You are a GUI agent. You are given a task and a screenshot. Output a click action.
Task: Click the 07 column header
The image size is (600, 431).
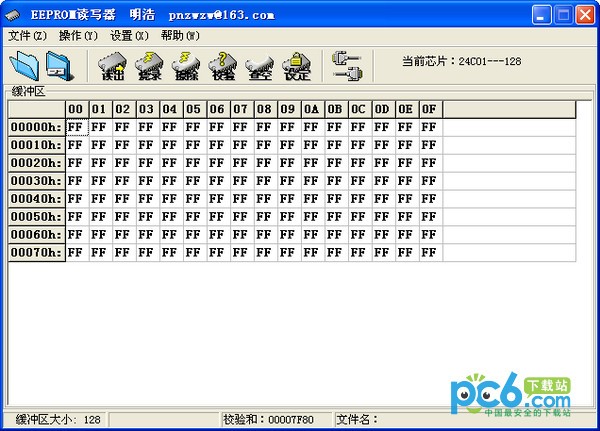[x=242, y=109]
